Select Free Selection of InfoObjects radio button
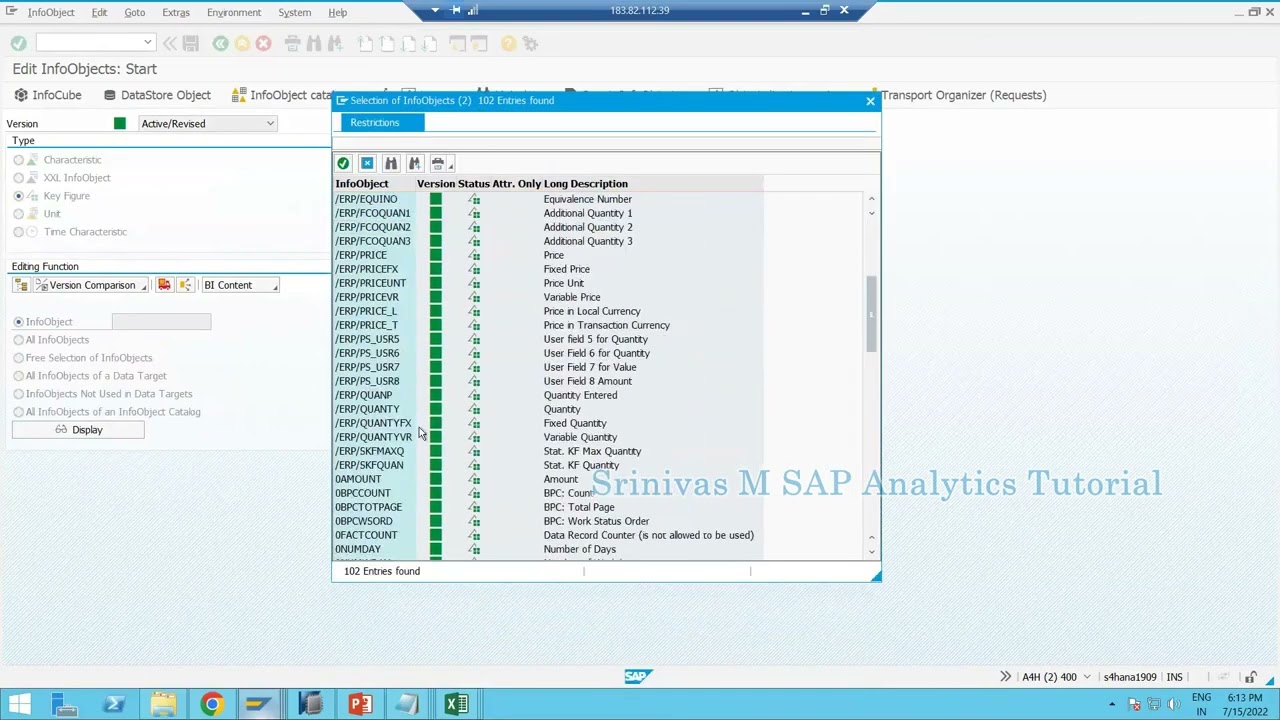Image resolution: width=1280 pixels, height=720 pixels. click(x=19, y=358)
